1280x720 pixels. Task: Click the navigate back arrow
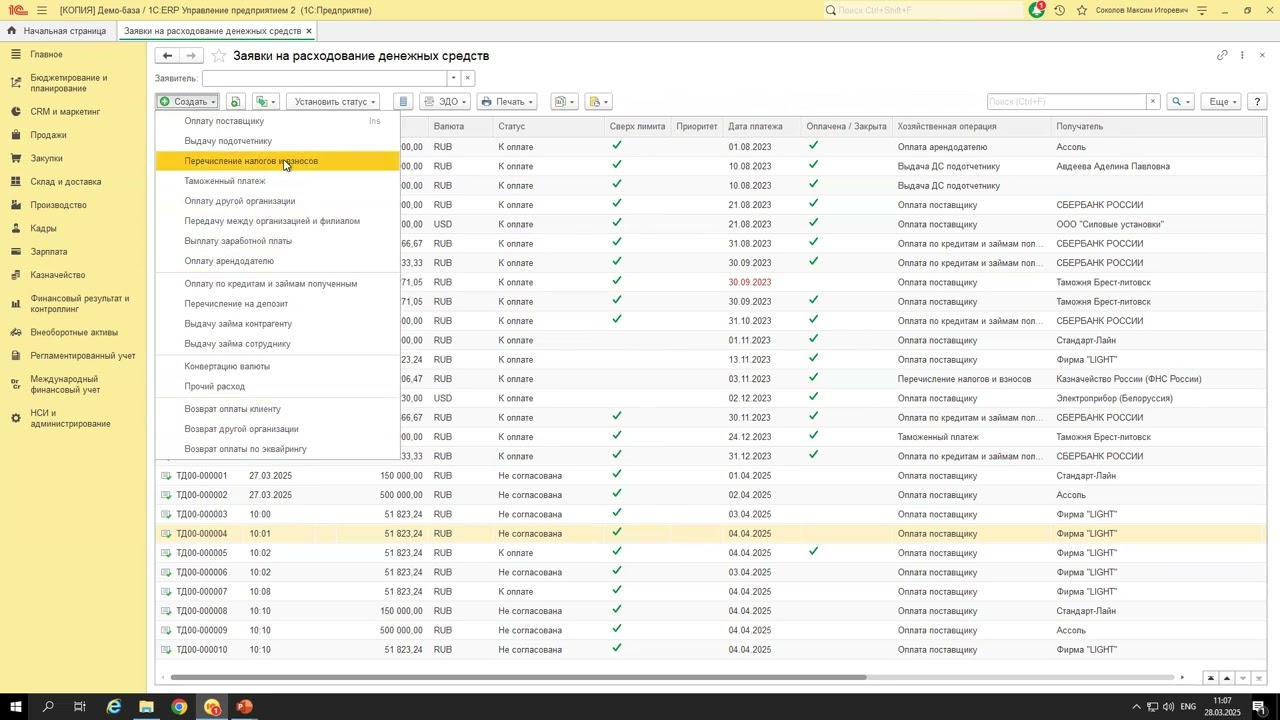pyautogui.click(x=167, y=56)
